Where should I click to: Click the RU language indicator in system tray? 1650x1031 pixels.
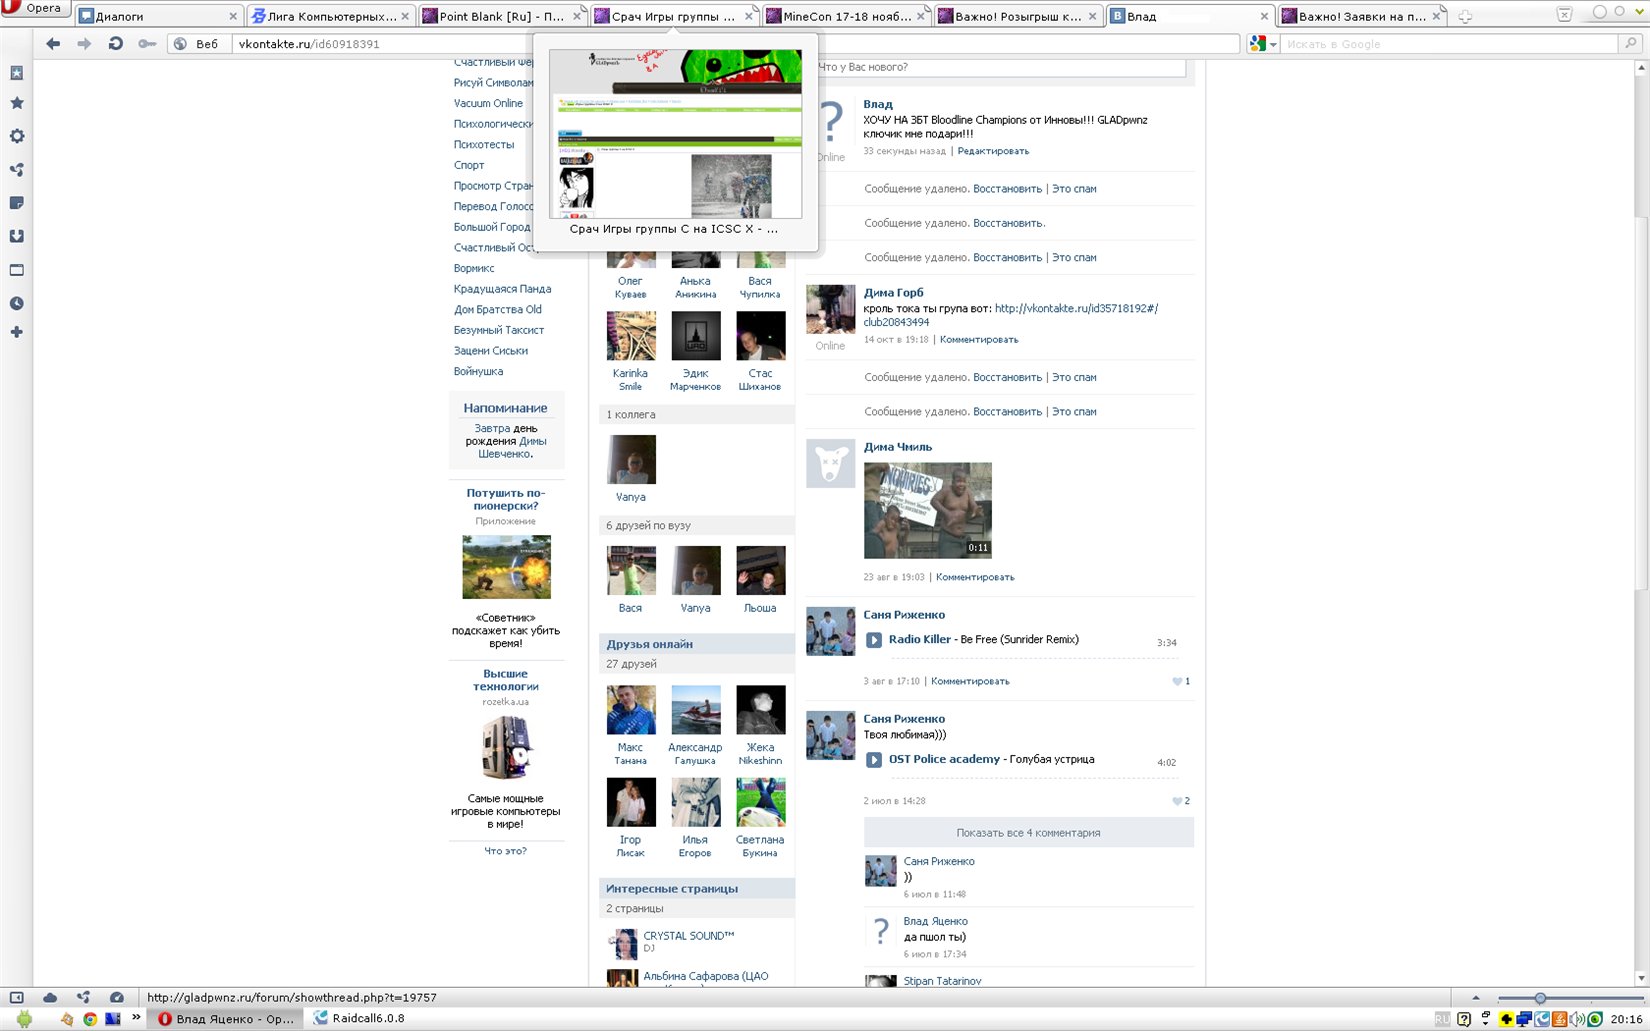[1442, 1019]
